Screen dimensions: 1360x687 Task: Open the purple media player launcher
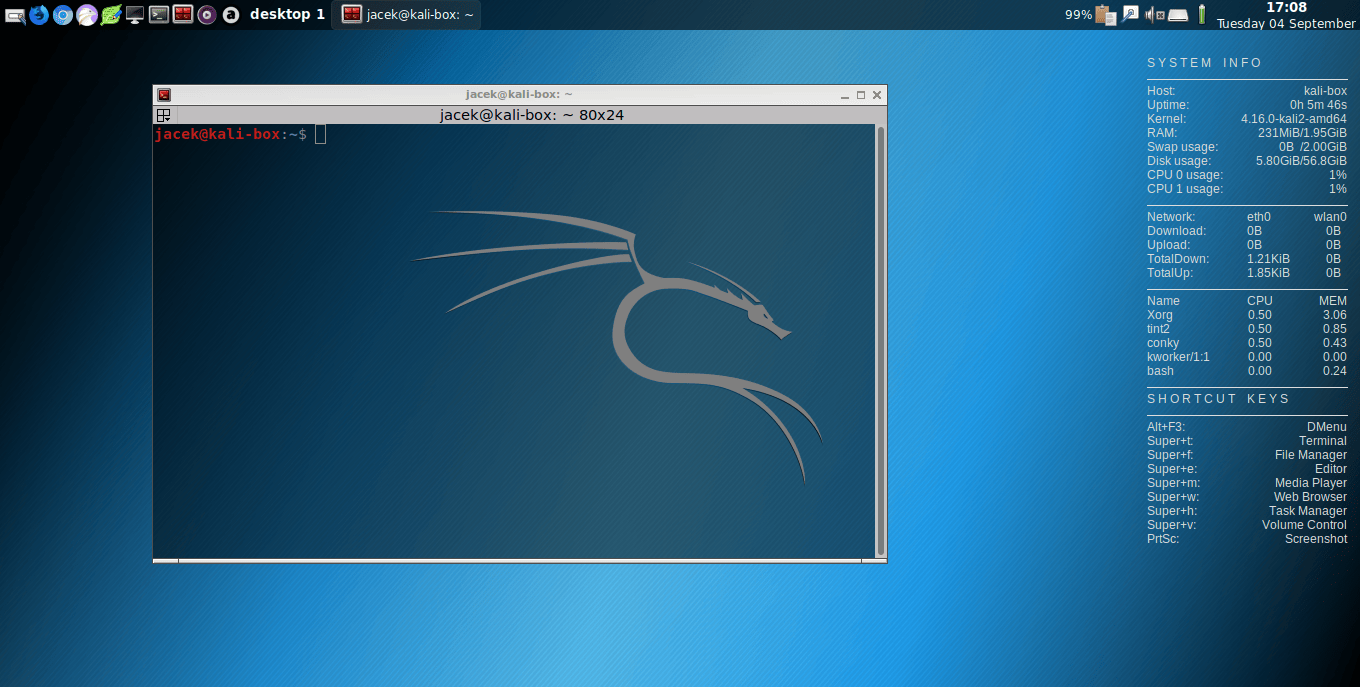[x=207, y=15]
